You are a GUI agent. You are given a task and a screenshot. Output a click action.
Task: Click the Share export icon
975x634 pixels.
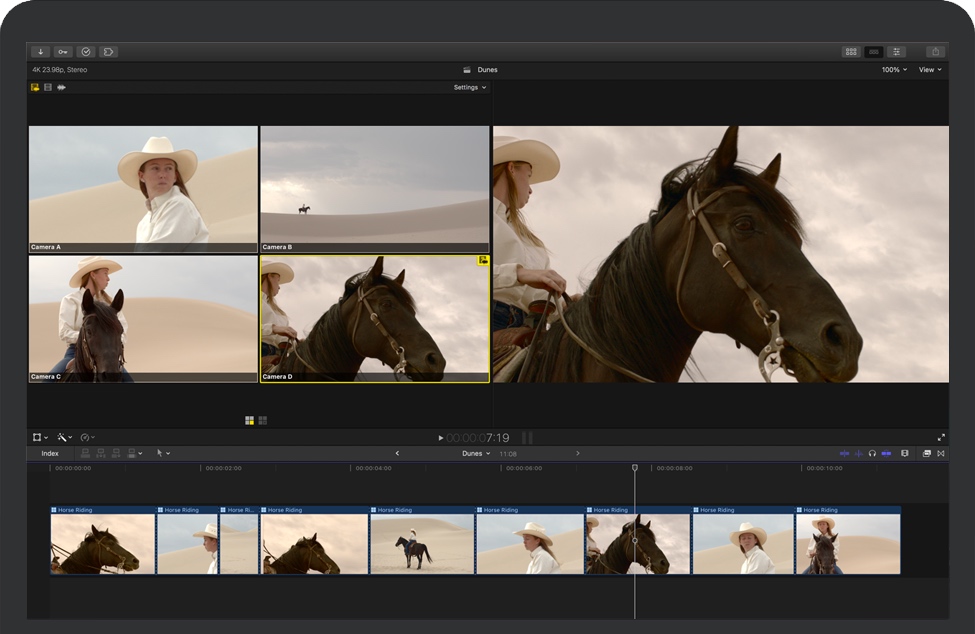[x=935, y=51]
